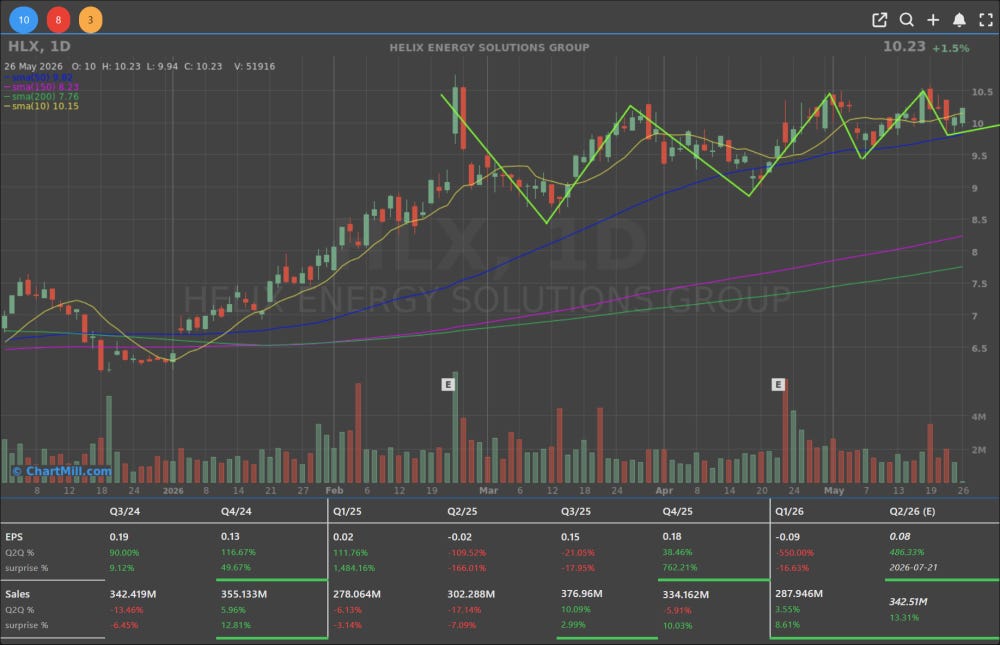Click the Q4/24 column header
Image resolution: width=1000 pixels, height=645 pixels.
(x=236, y=511)
